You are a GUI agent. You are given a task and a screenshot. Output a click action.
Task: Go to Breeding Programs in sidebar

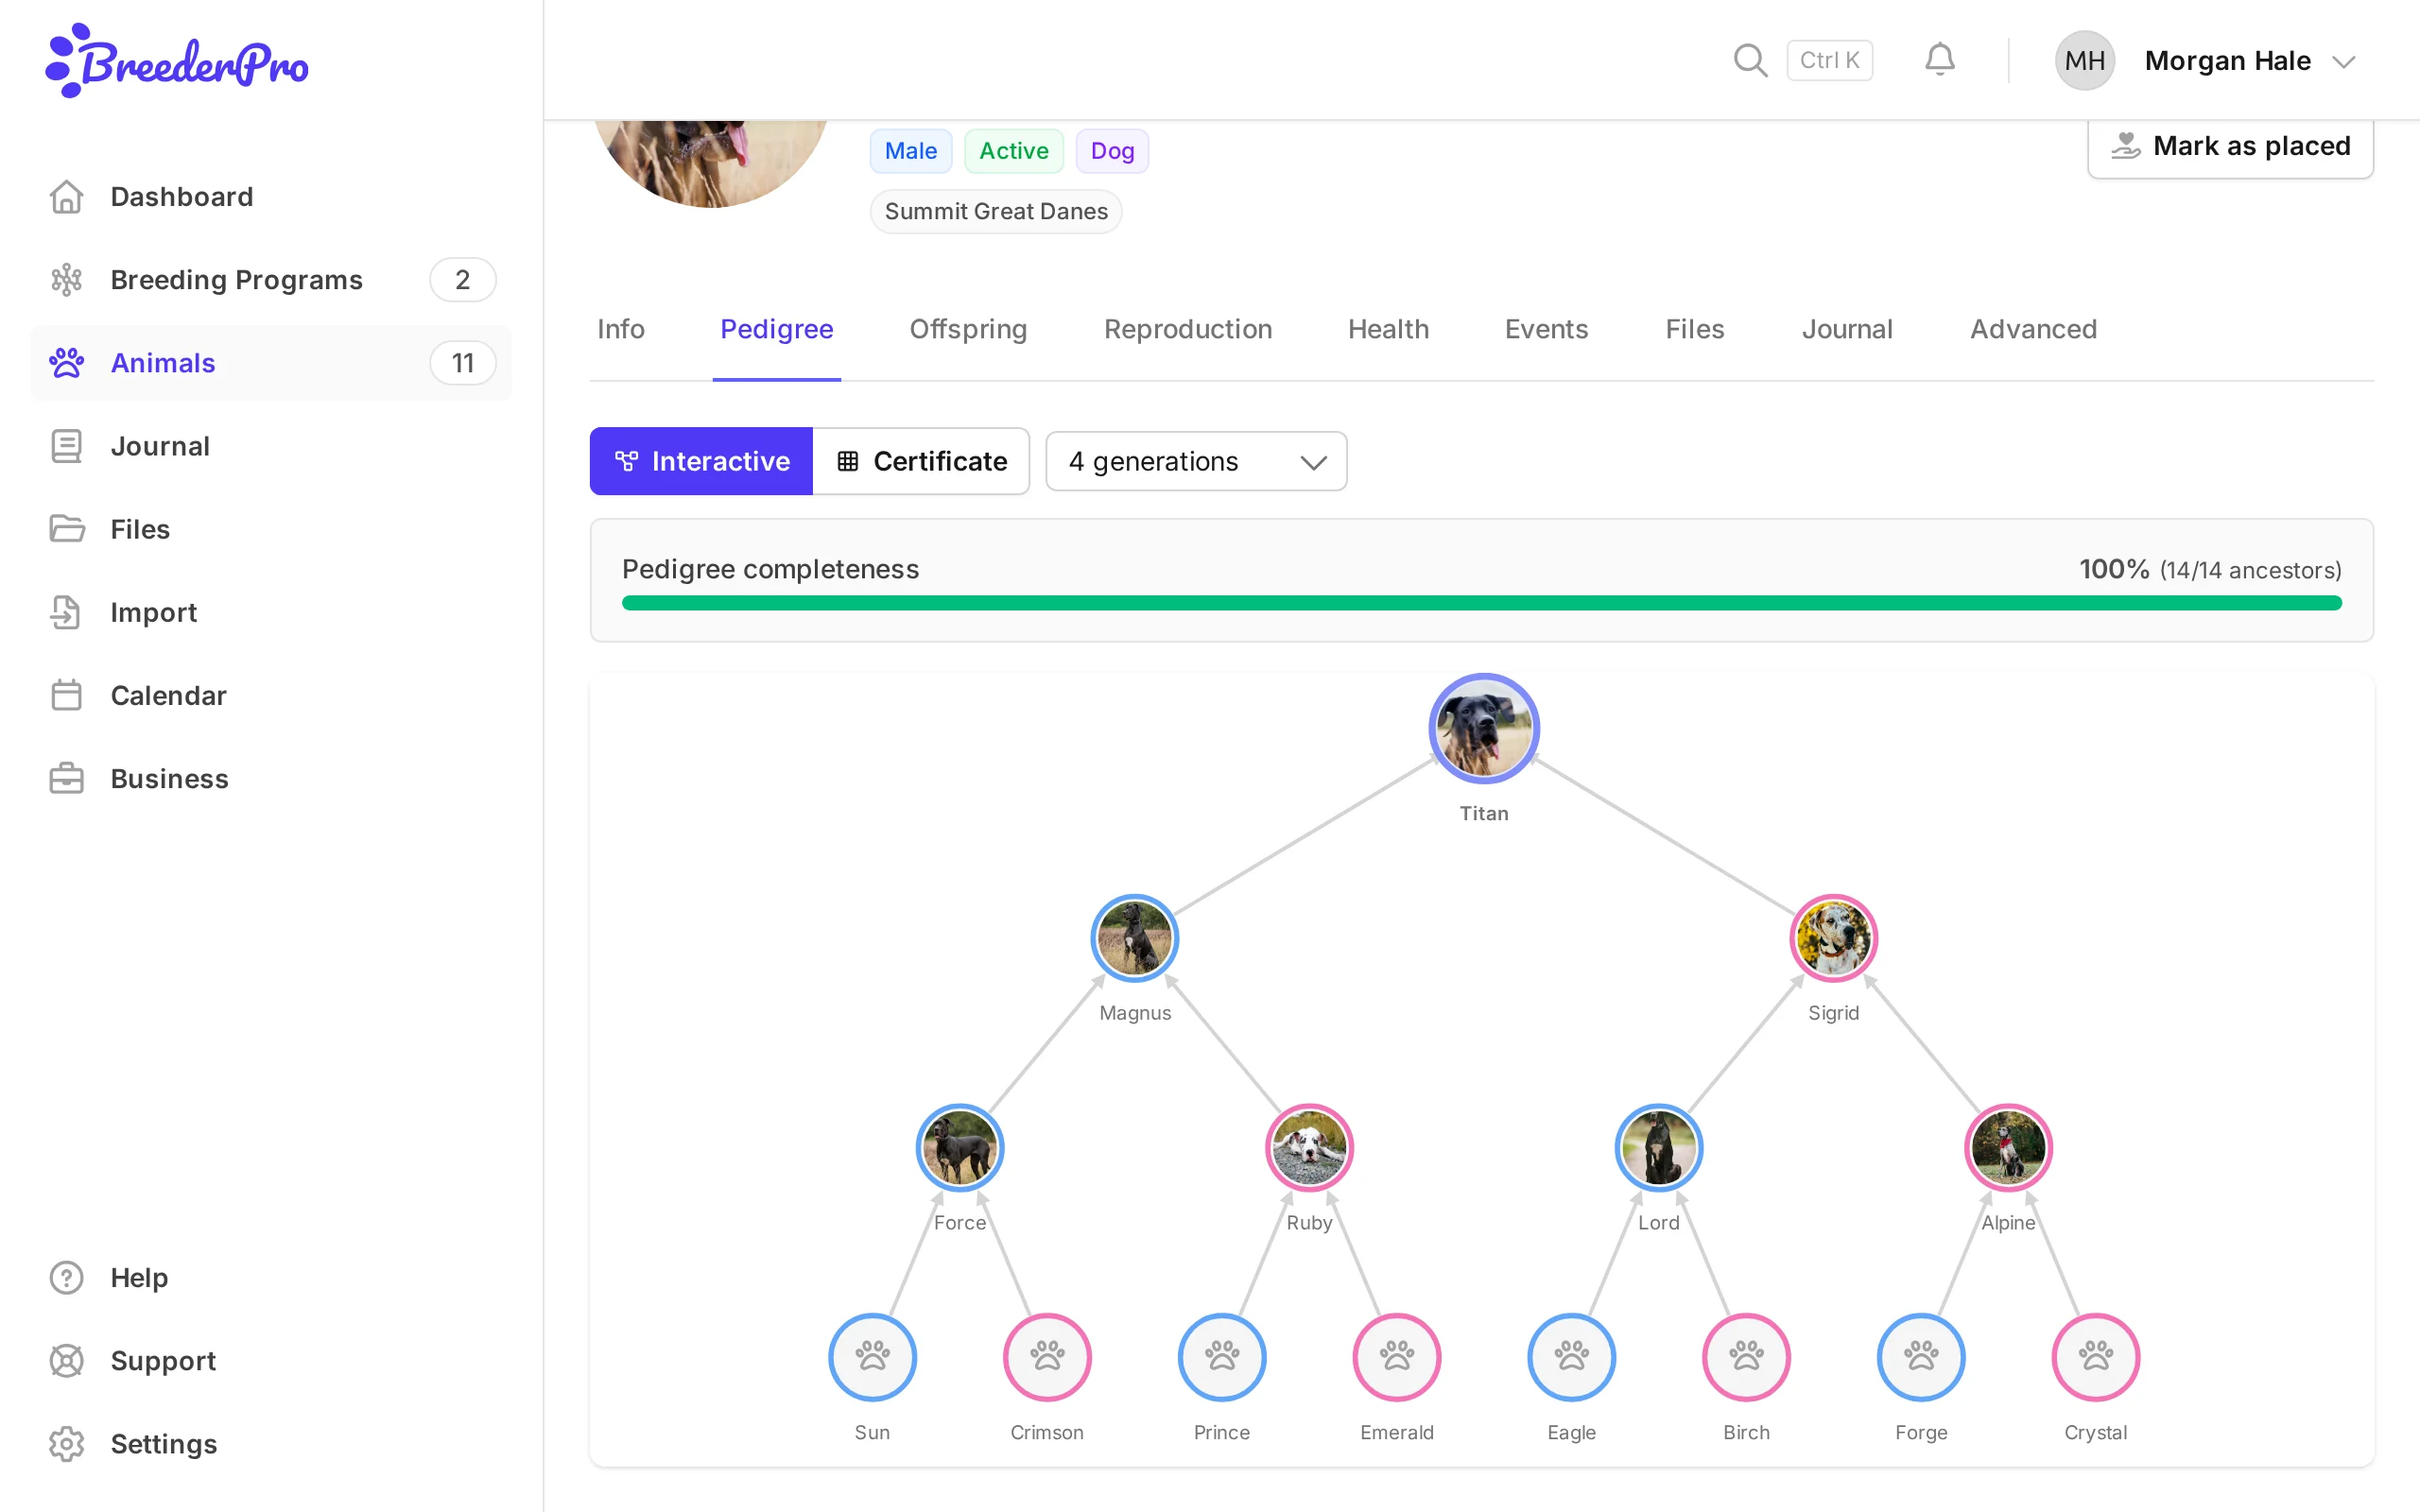click(x=271, y=280)
